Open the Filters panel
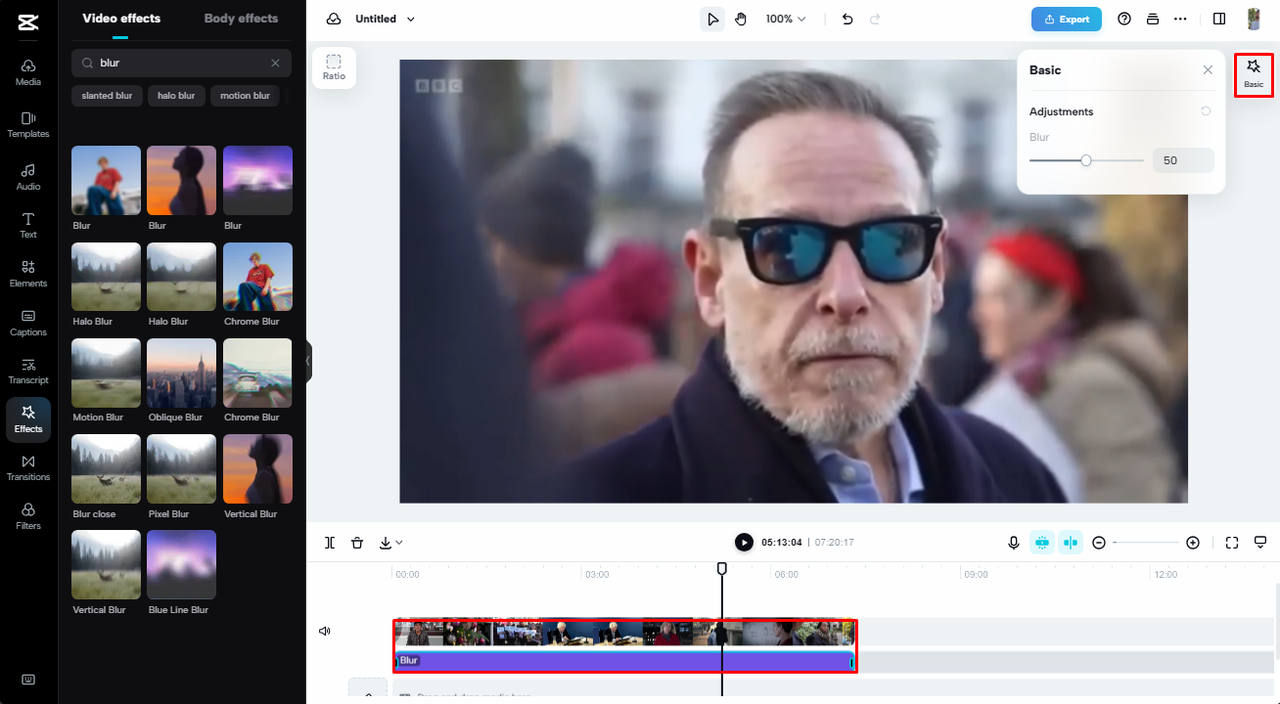 (28, 516)
